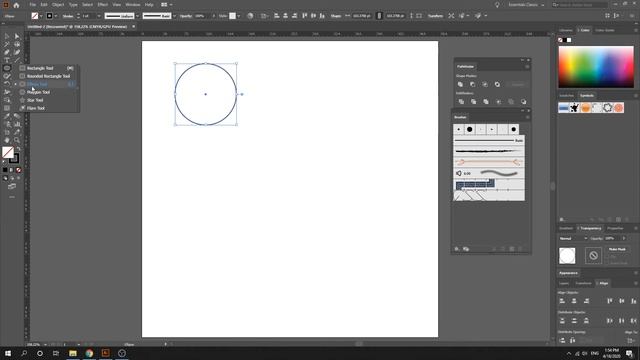Image resolution: width=640 pixels, height=360 pixels.
Task: Select the Type tool
Action: (x=7, y=60)
